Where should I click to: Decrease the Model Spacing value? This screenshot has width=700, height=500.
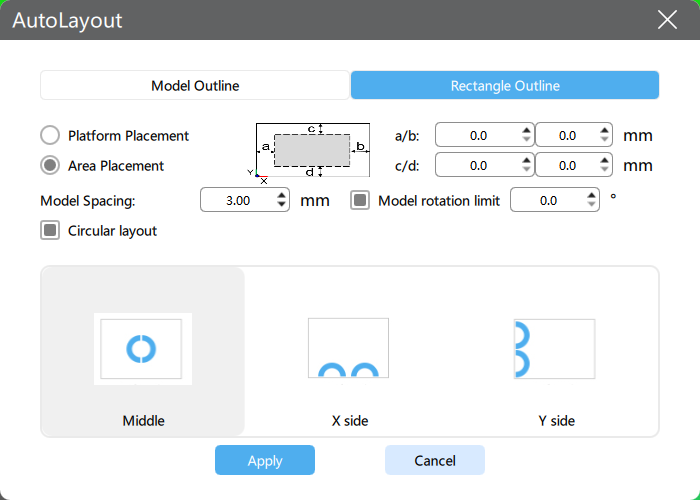[x=281, y=204]
